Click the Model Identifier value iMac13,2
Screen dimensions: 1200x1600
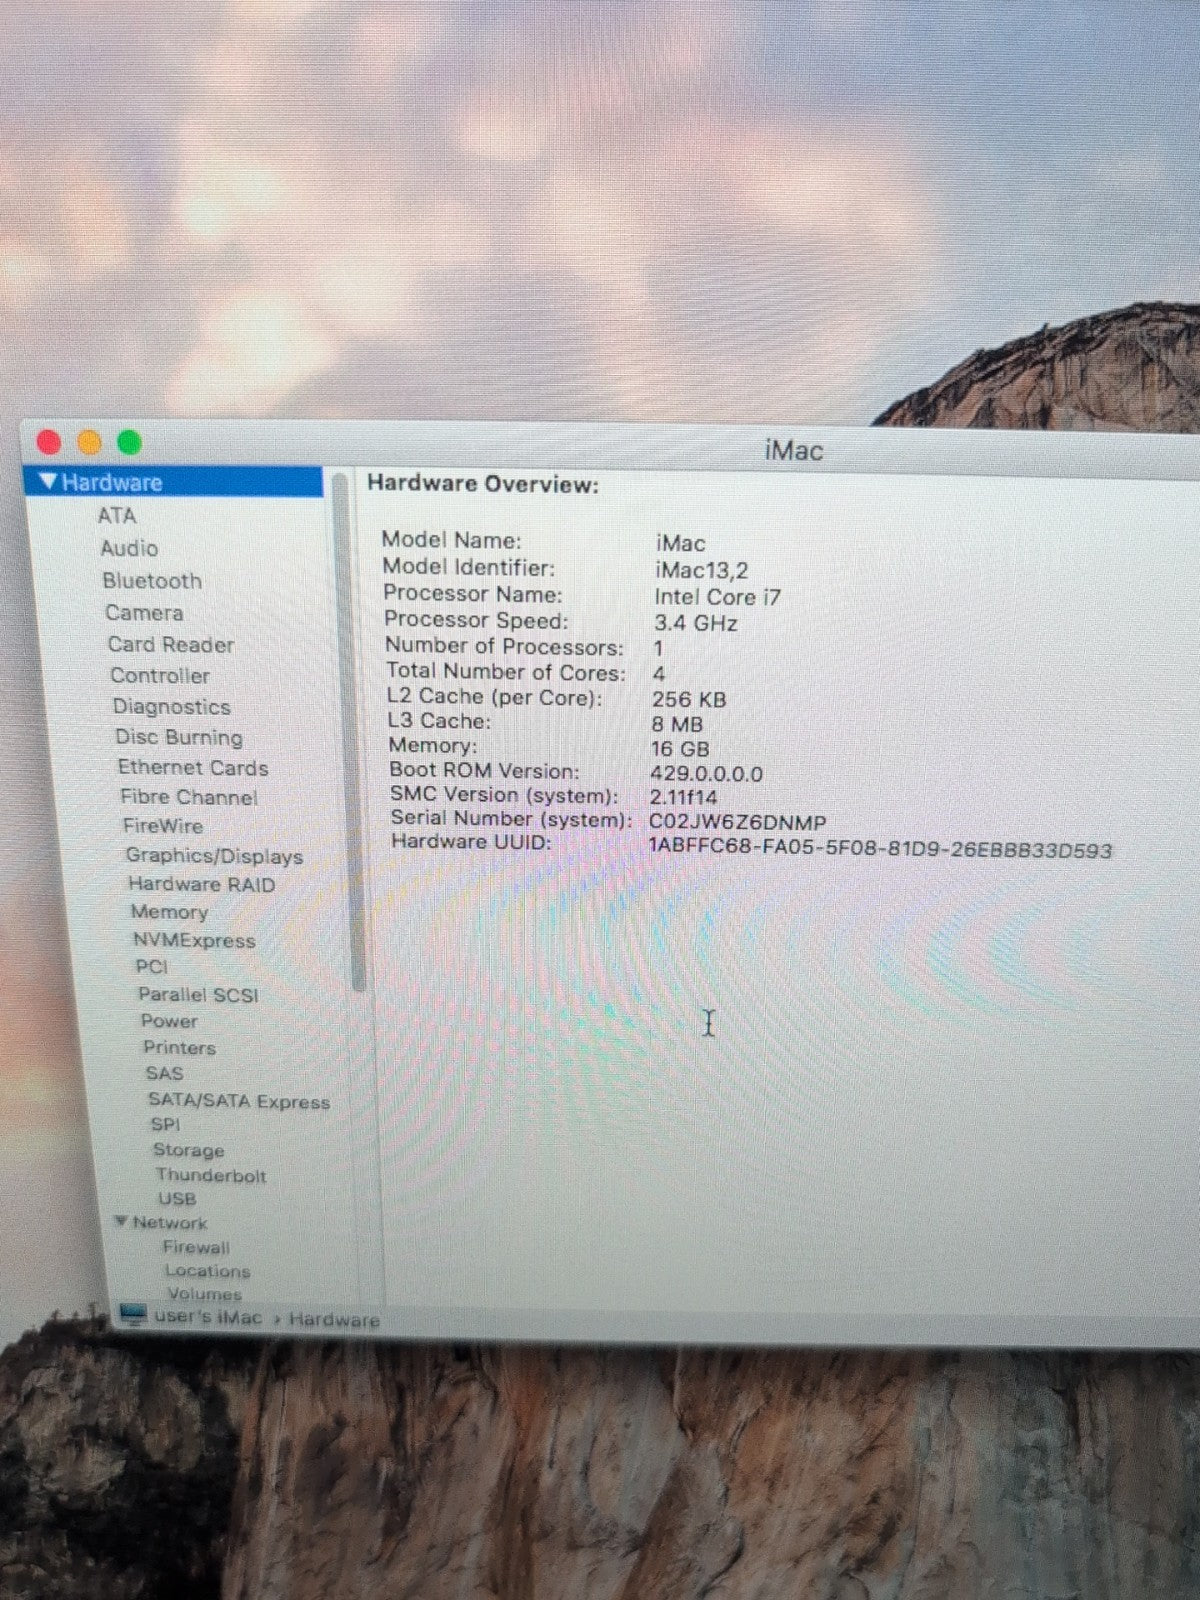coord(702,570)
